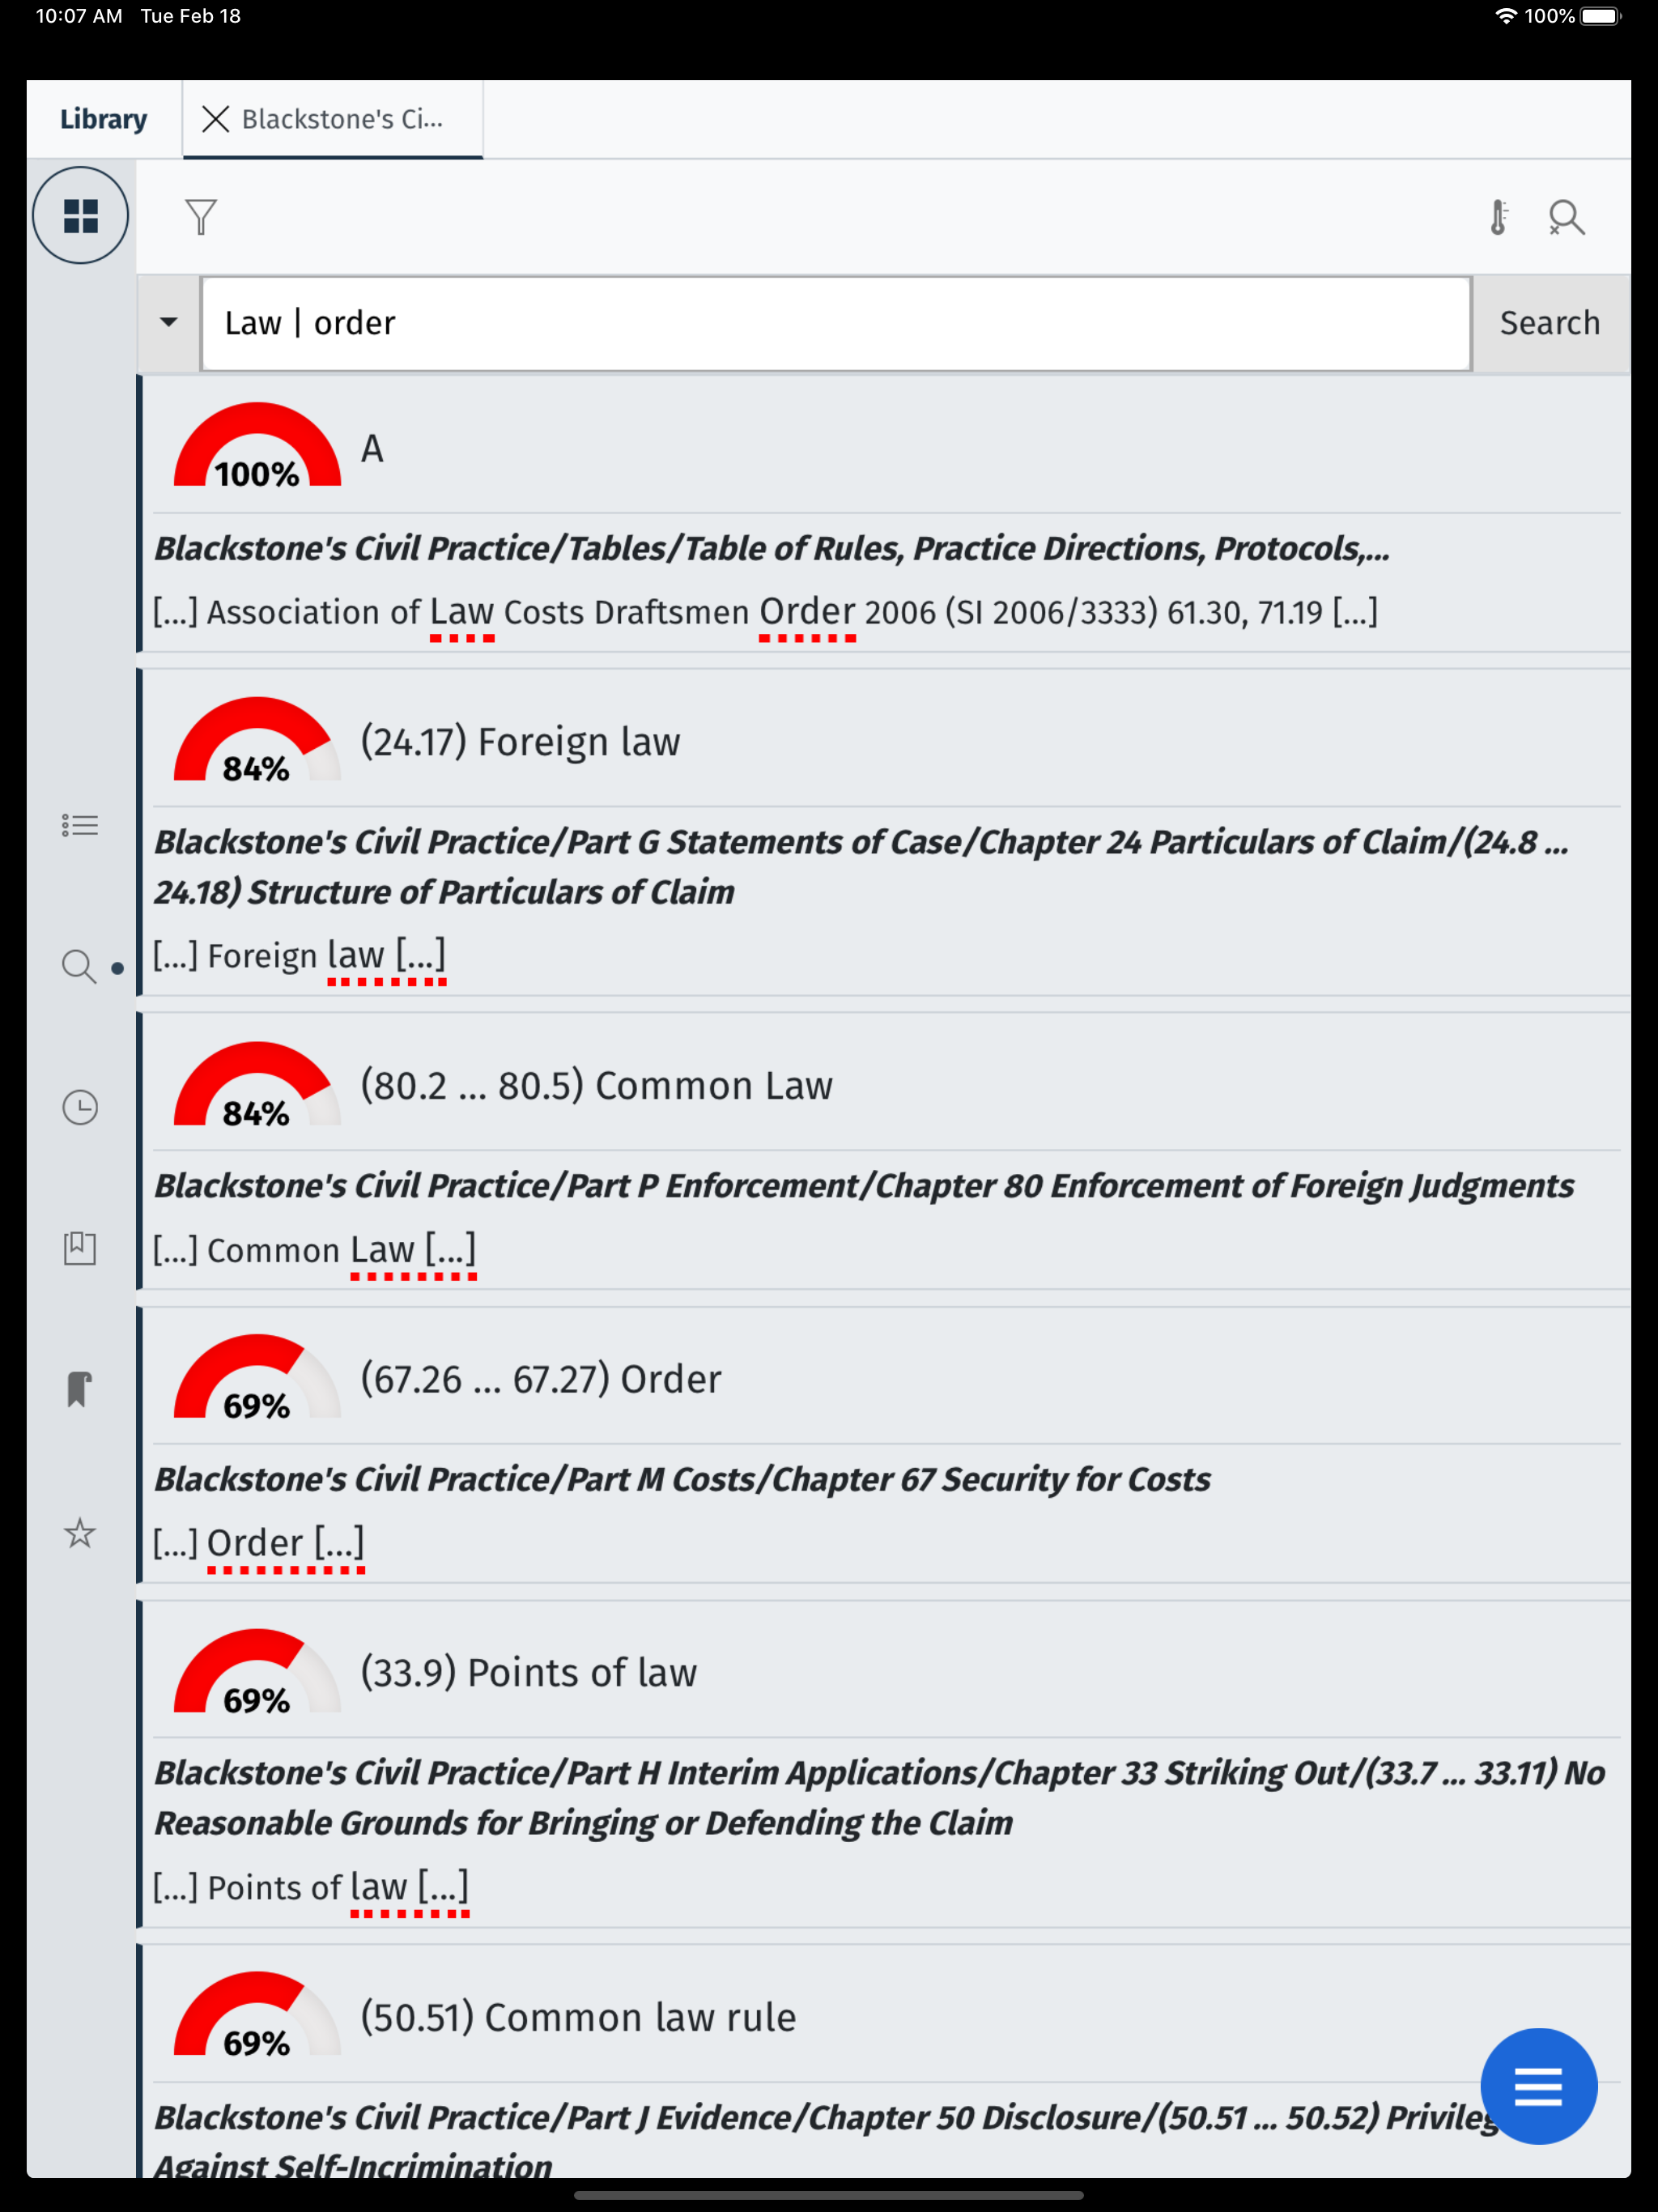This screenshot has height=2212, width=1658.
Task: Close the Blackstone's Ci... tab
Action: (x=215, y=119)
